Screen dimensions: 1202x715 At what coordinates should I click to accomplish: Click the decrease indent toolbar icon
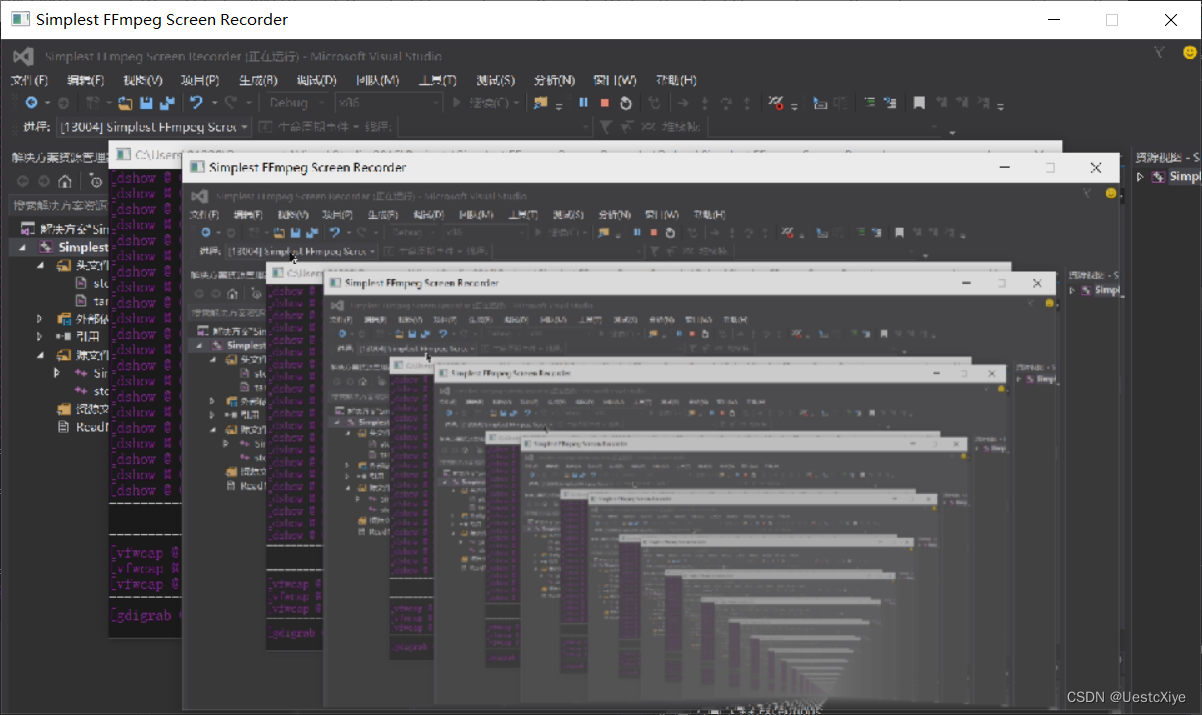869,103
